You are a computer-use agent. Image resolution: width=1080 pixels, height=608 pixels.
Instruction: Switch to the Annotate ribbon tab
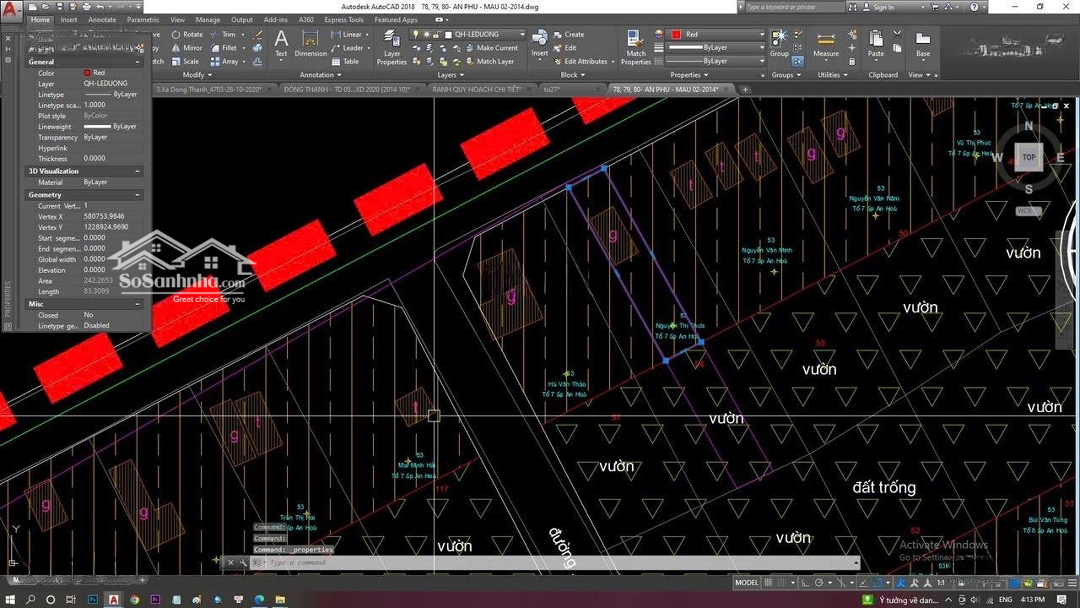(x=102, y=19)
